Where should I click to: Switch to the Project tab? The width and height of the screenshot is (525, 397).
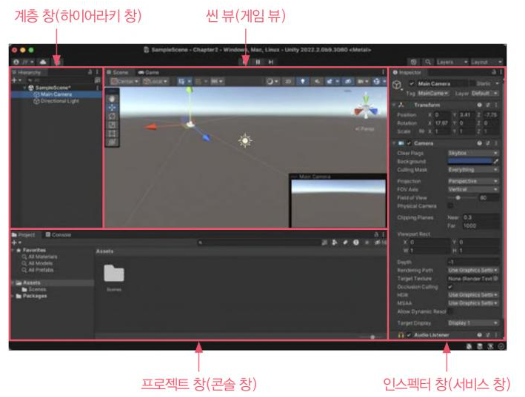[x=24, y=235]
